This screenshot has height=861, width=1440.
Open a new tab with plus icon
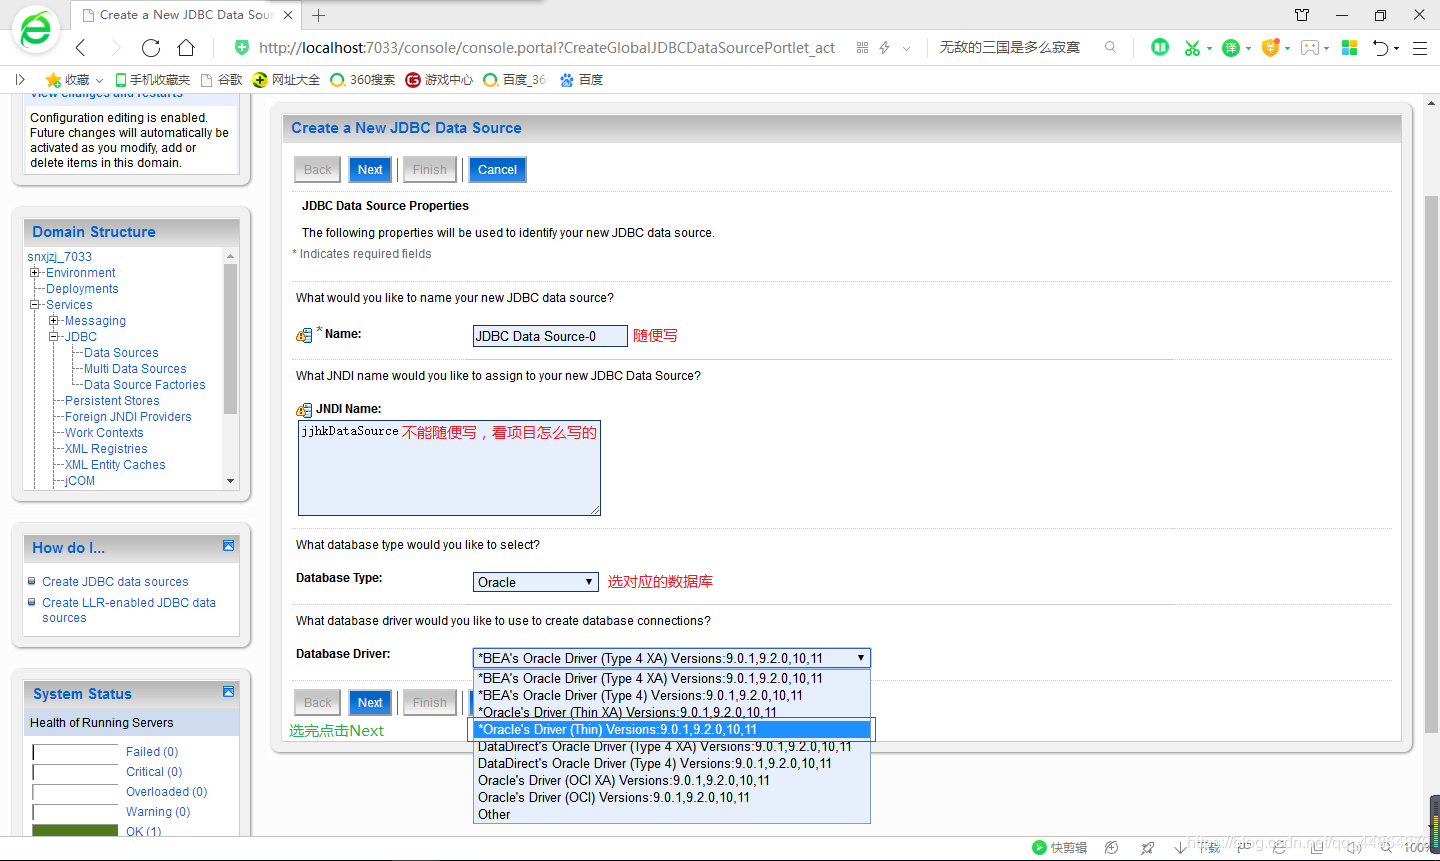coord(319,15)
